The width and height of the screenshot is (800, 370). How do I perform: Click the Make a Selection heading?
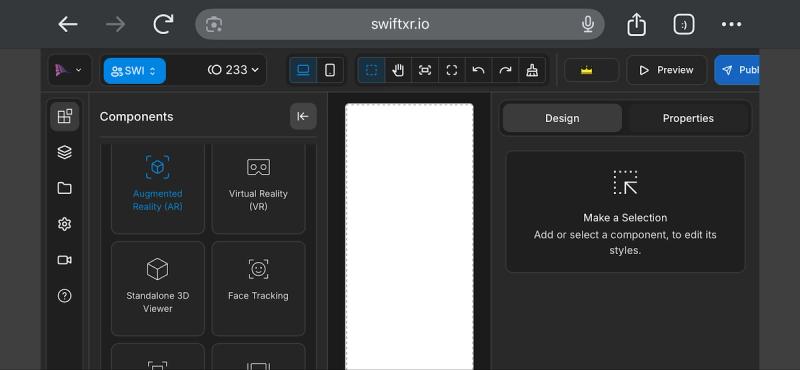coord(625,218)
